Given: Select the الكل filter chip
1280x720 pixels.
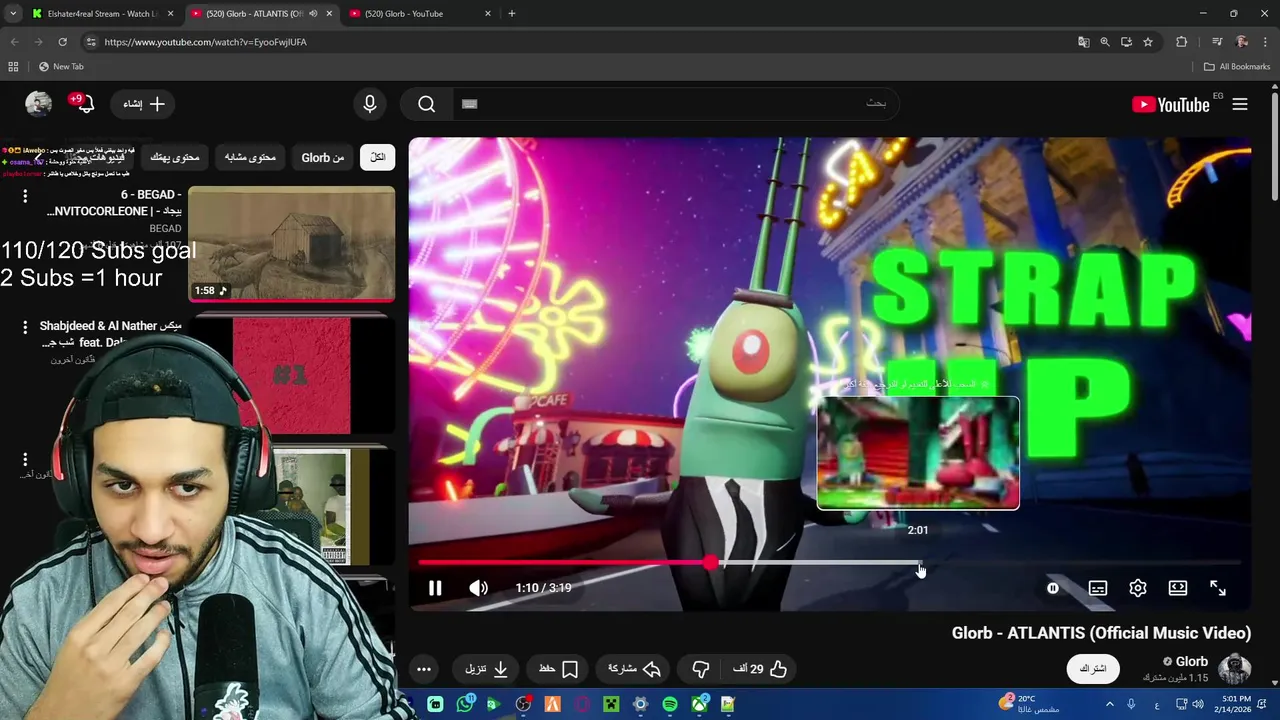Looking at the screenshot, I should click(377, 157).
